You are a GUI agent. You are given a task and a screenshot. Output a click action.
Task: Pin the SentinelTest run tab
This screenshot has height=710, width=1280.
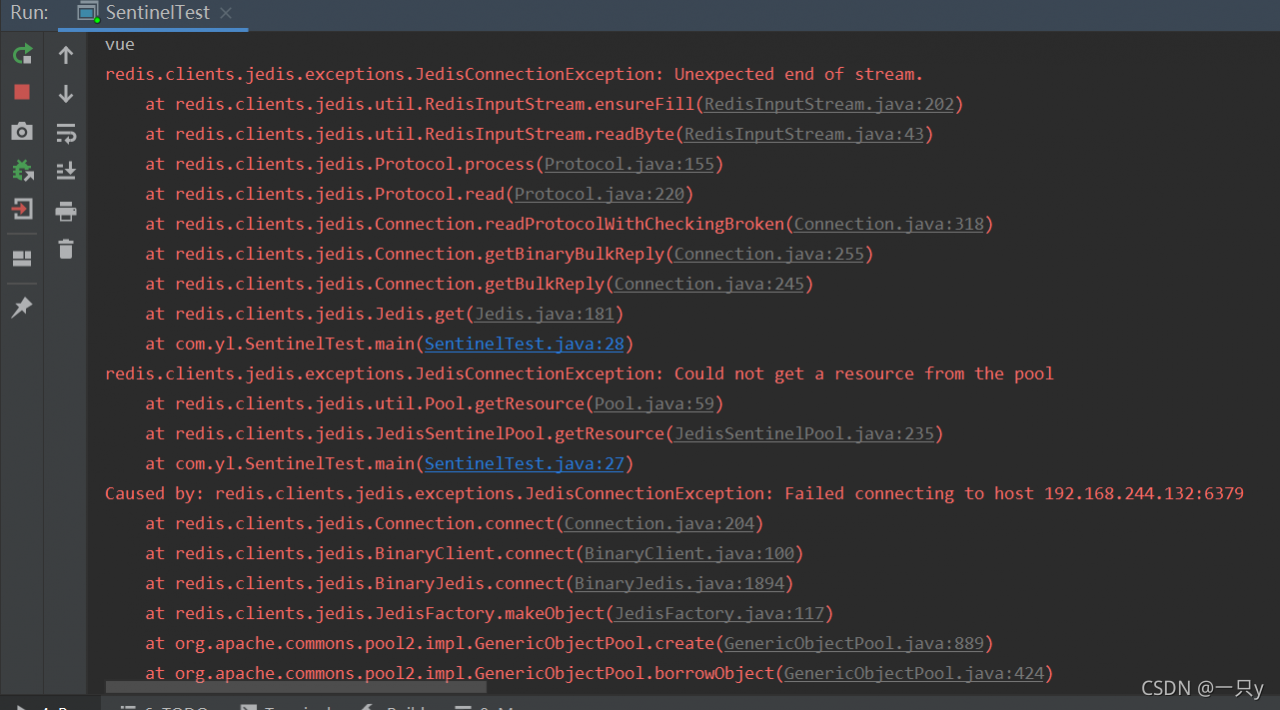22,308
